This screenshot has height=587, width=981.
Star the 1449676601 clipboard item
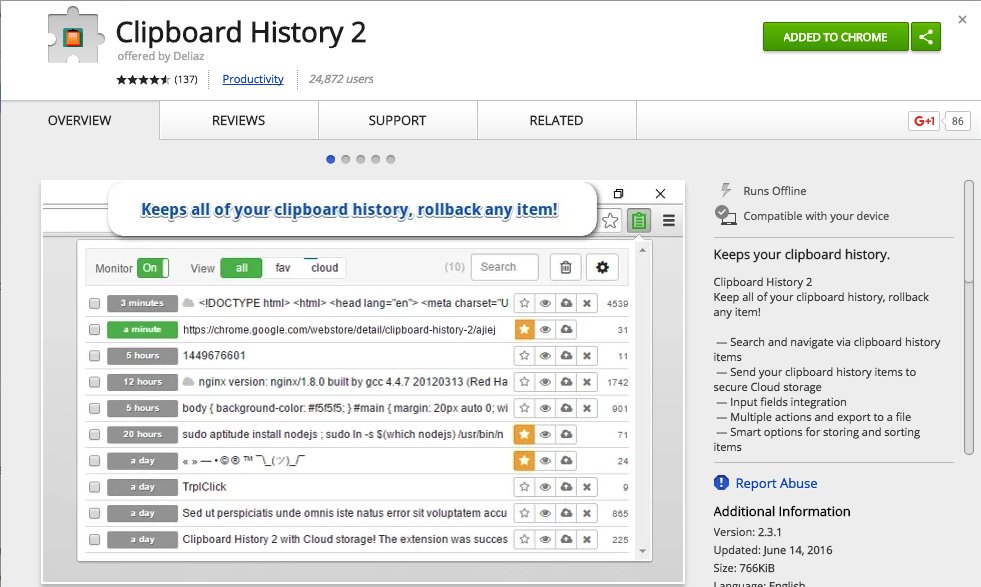tap(524, 355)
